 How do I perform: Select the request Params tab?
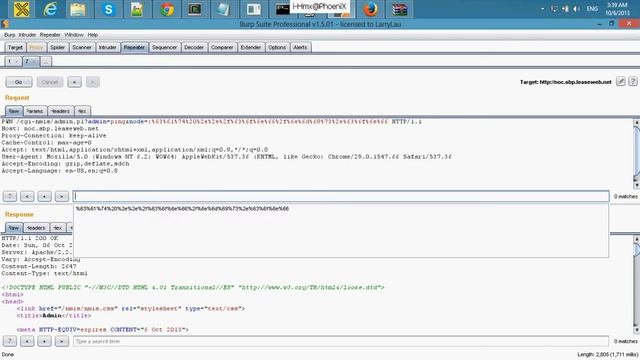[x=35, y=111]
